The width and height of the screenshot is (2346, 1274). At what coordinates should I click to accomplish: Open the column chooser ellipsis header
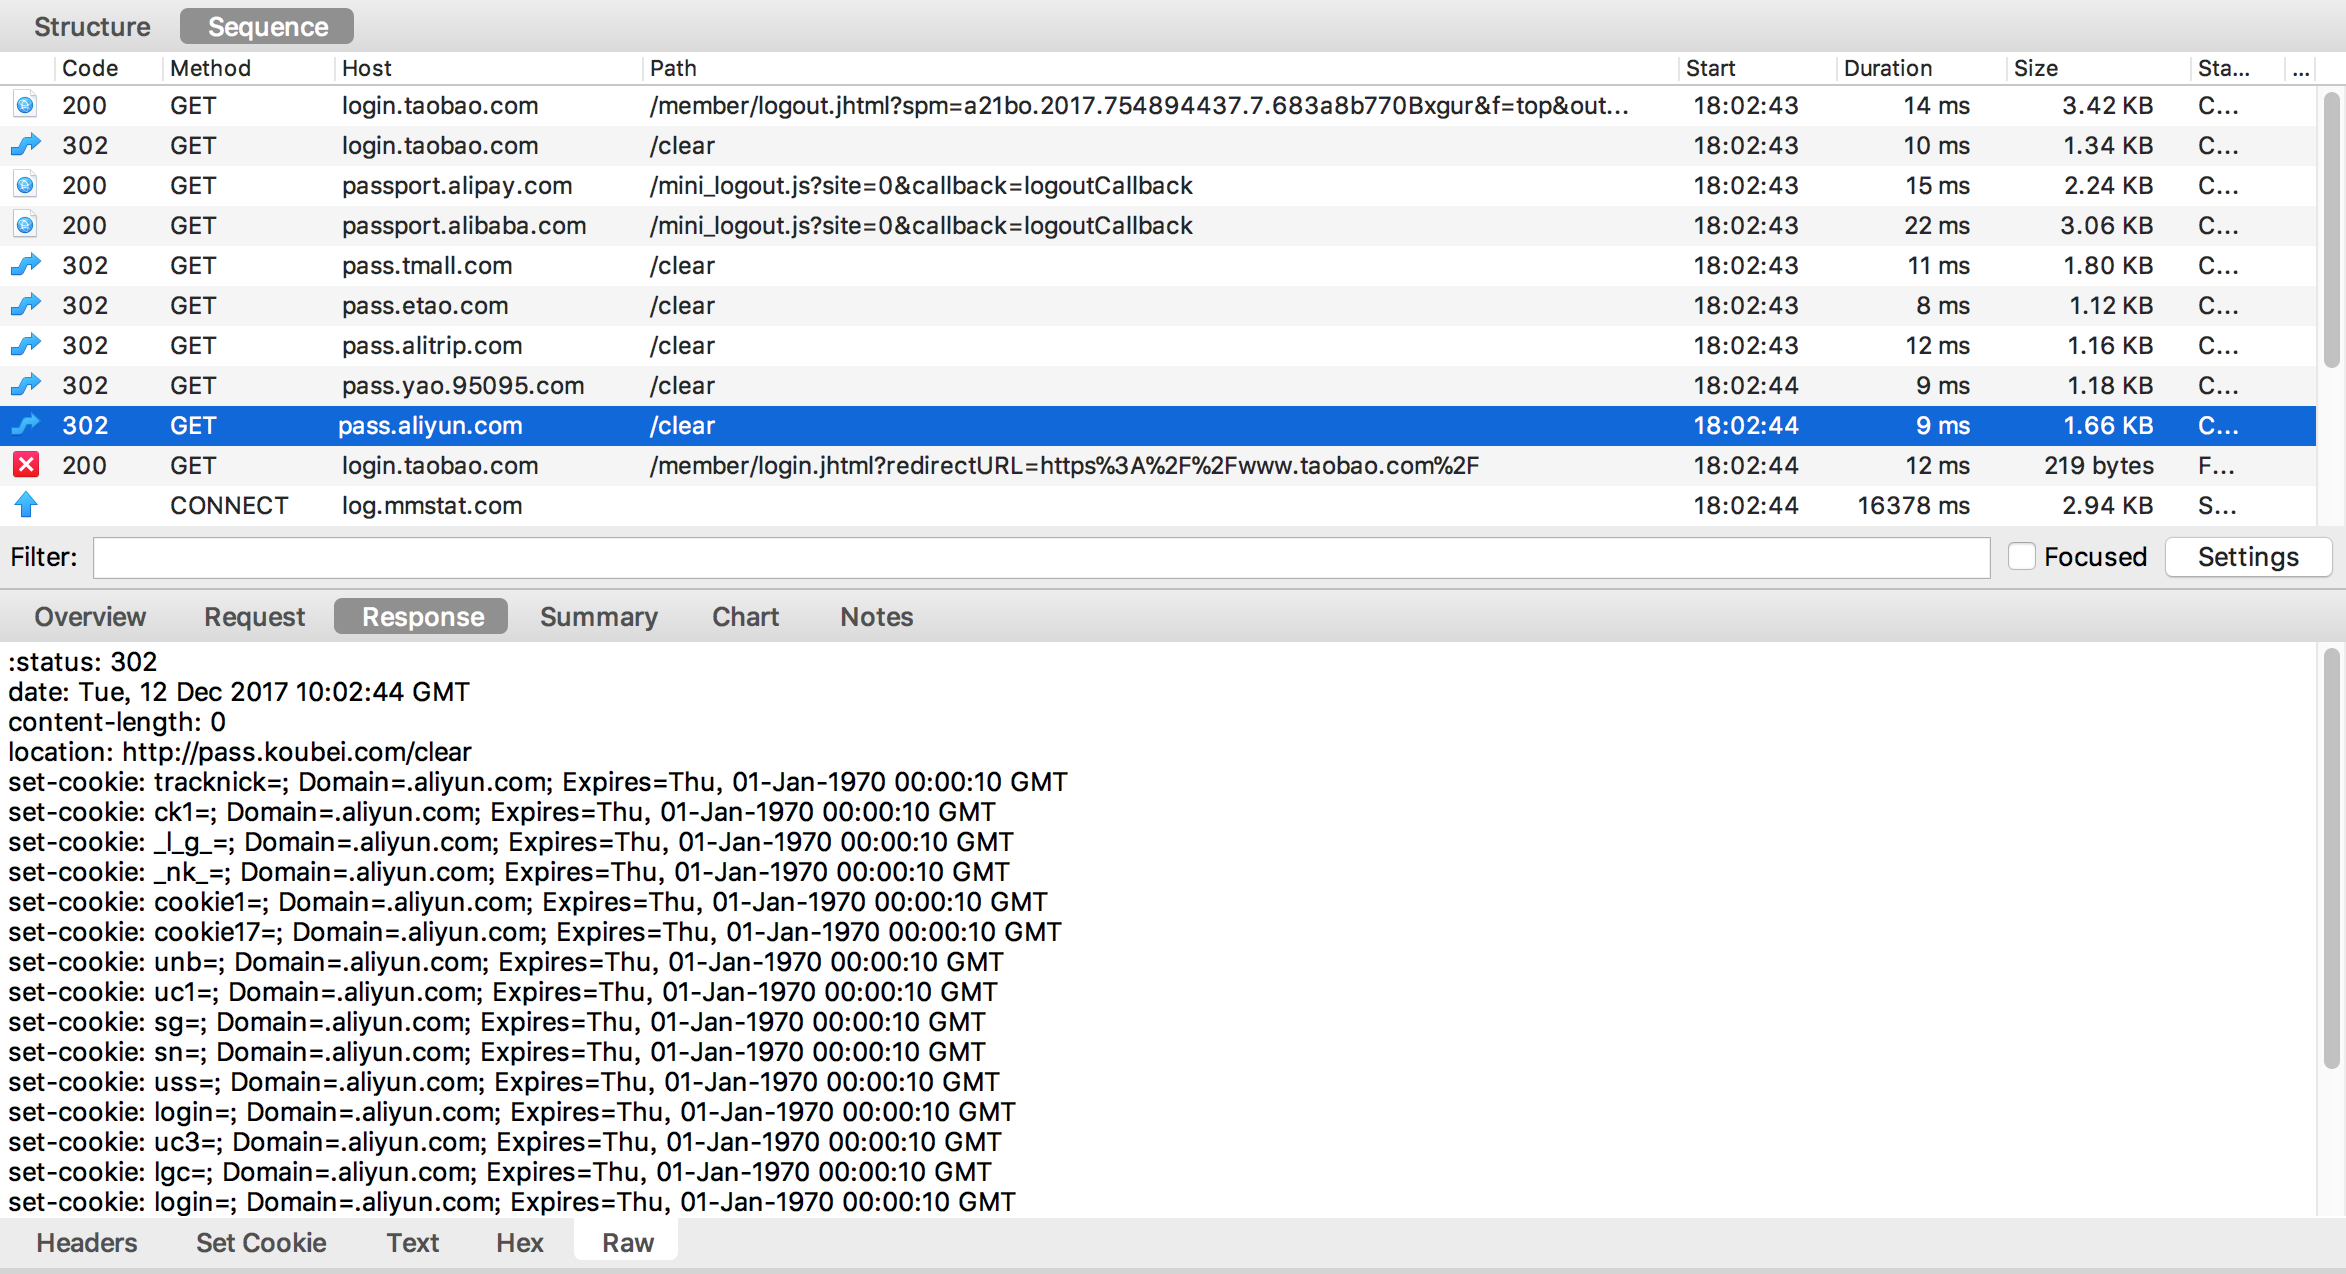[2301, 68]
